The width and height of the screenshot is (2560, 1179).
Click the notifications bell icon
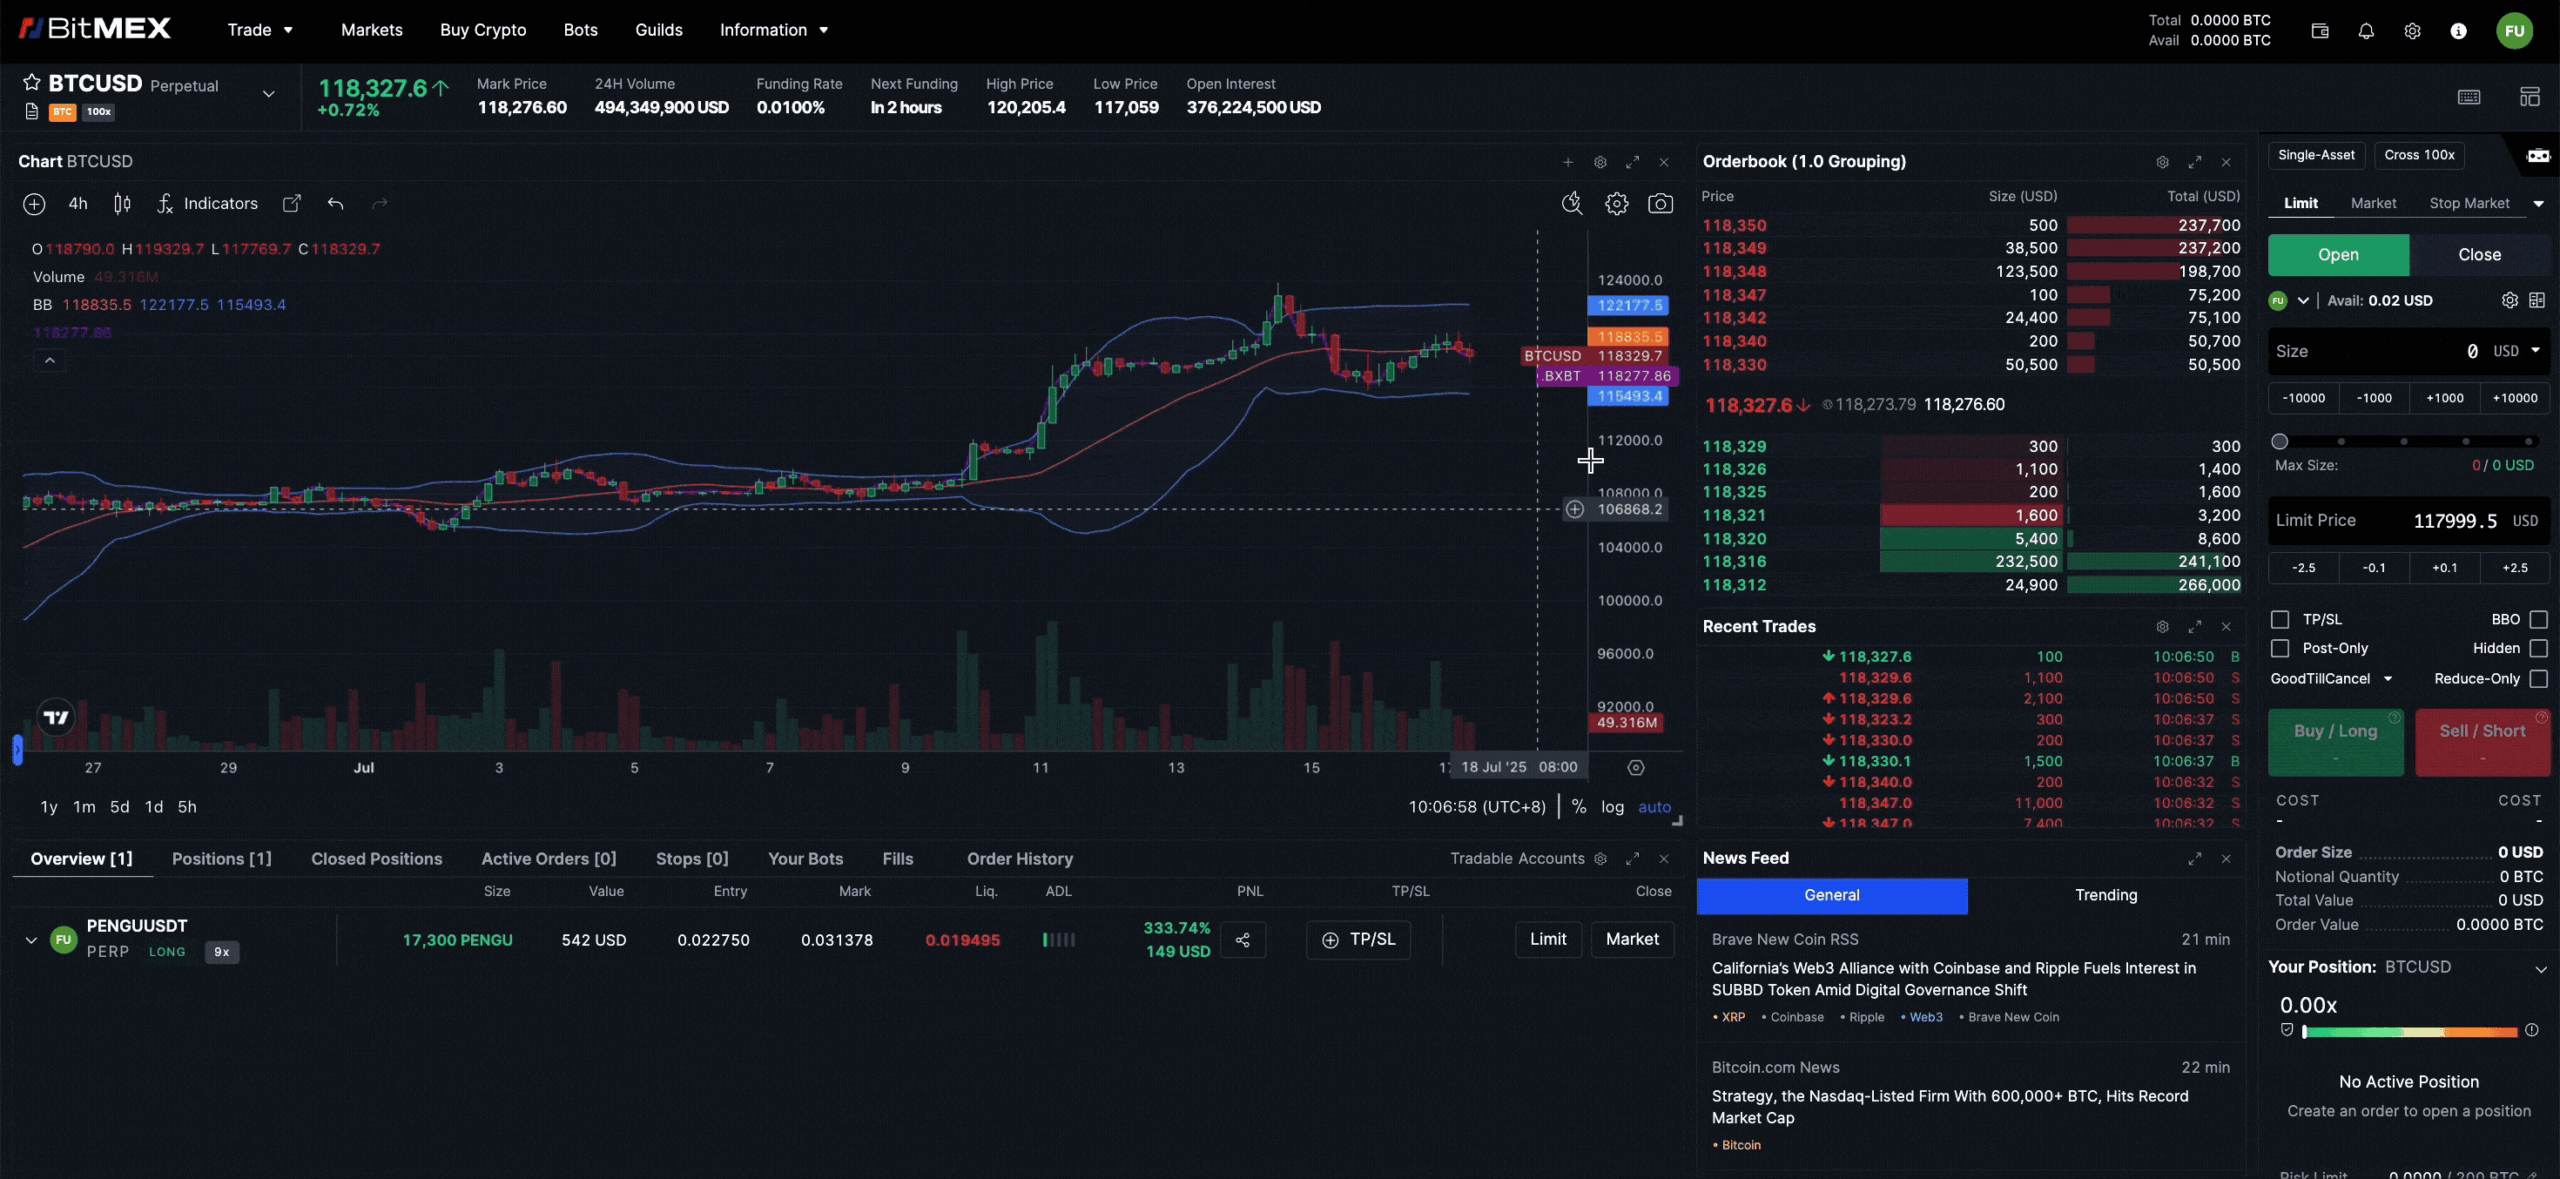2366,31
